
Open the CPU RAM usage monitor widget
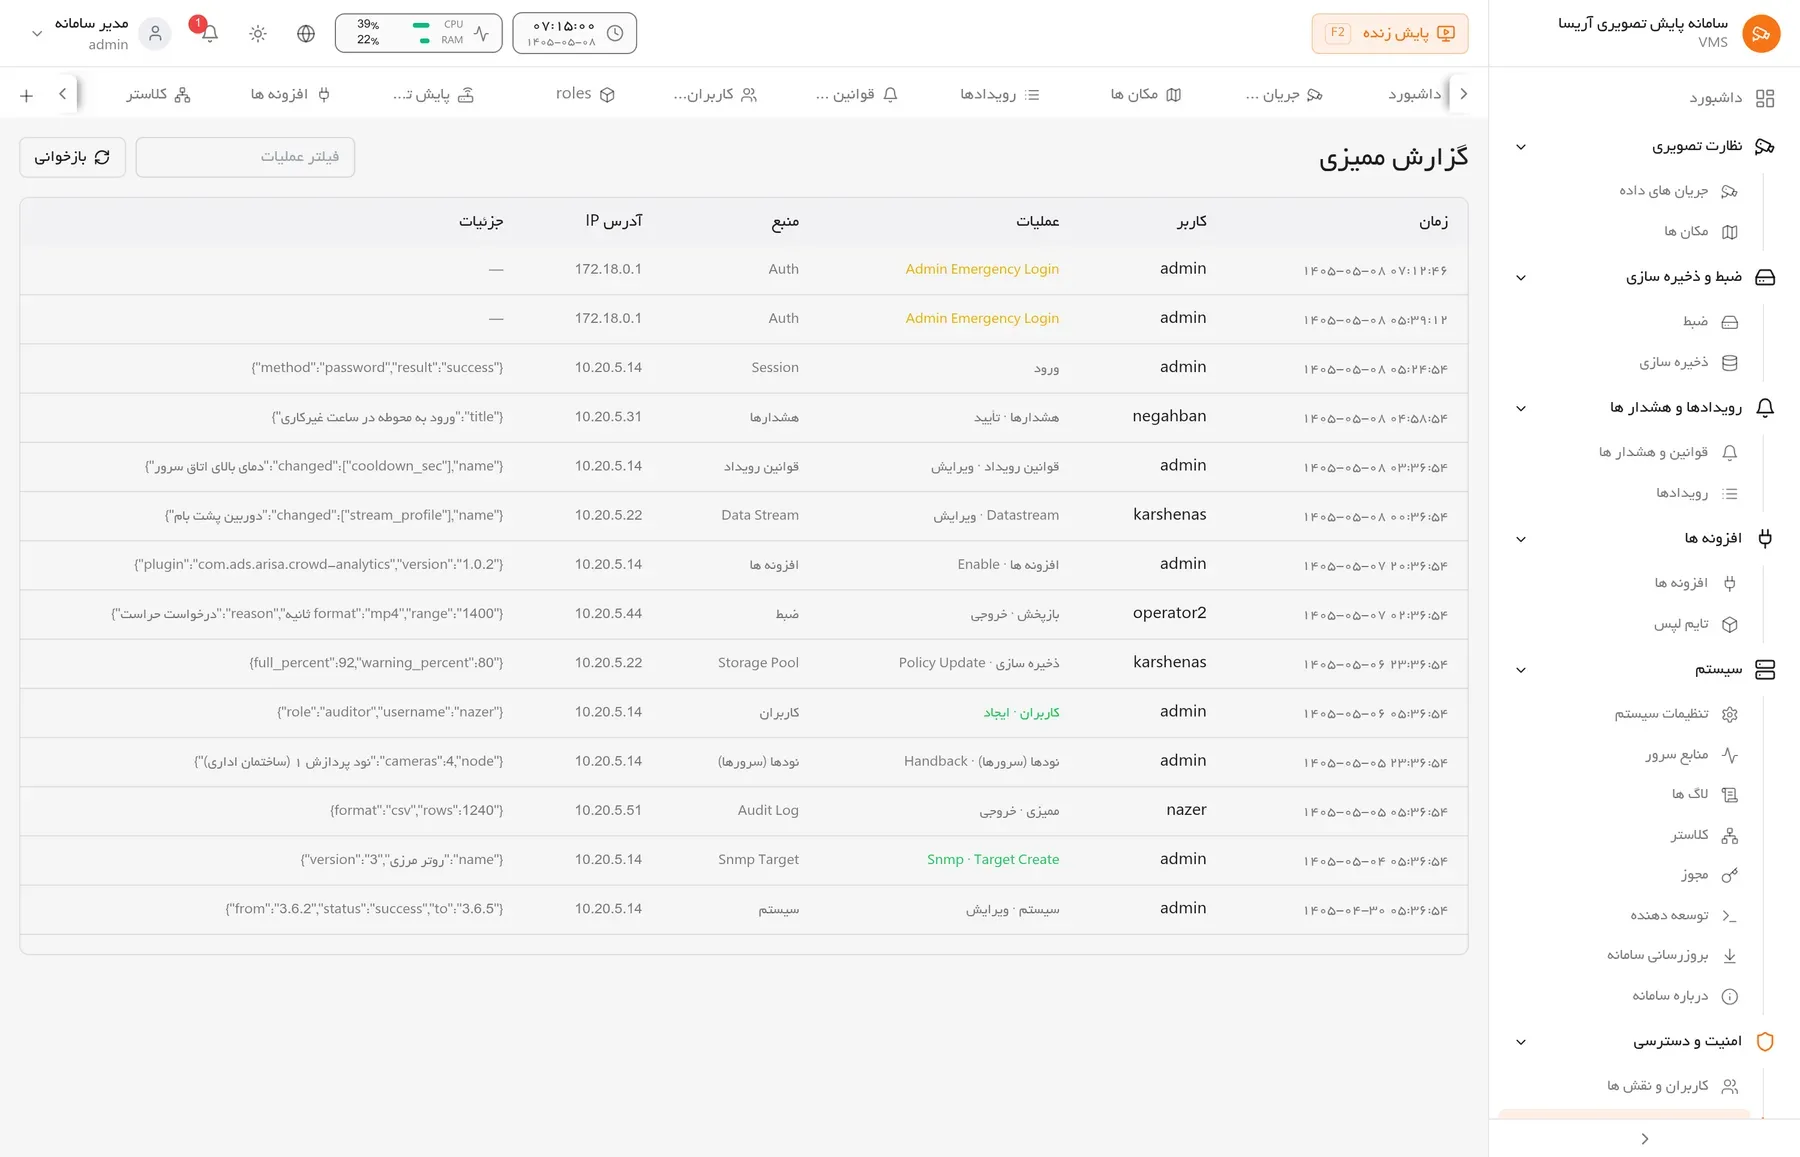419,33
